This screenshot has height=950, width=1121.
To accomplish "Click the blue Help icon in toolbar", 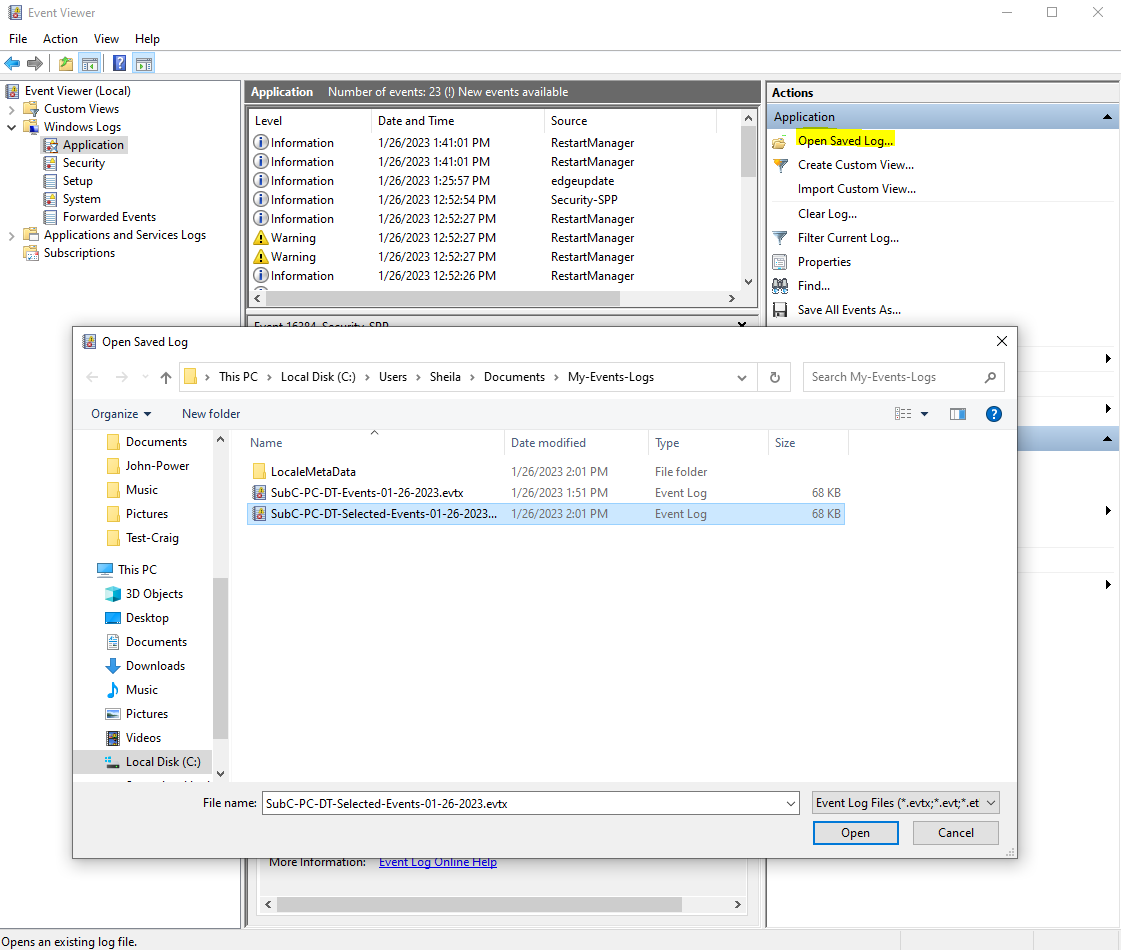I will tap(119, 64).
